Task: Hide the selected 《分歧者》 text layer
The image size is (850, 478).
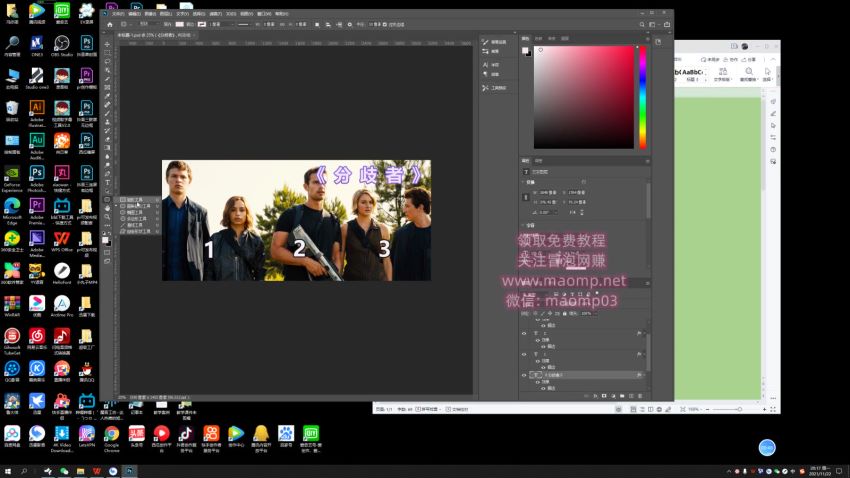Action: point(524,375)
